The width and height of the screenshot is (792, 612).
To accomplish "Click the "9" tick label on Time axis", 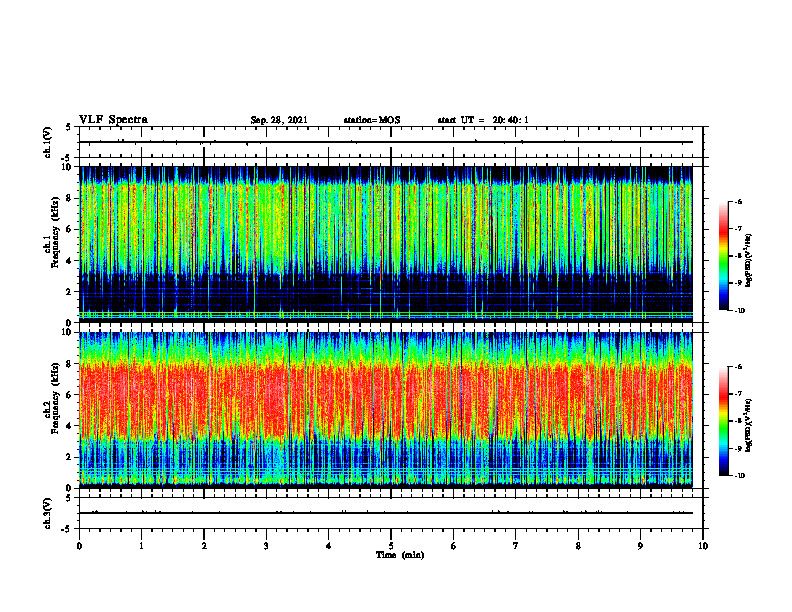I will 640,546.
